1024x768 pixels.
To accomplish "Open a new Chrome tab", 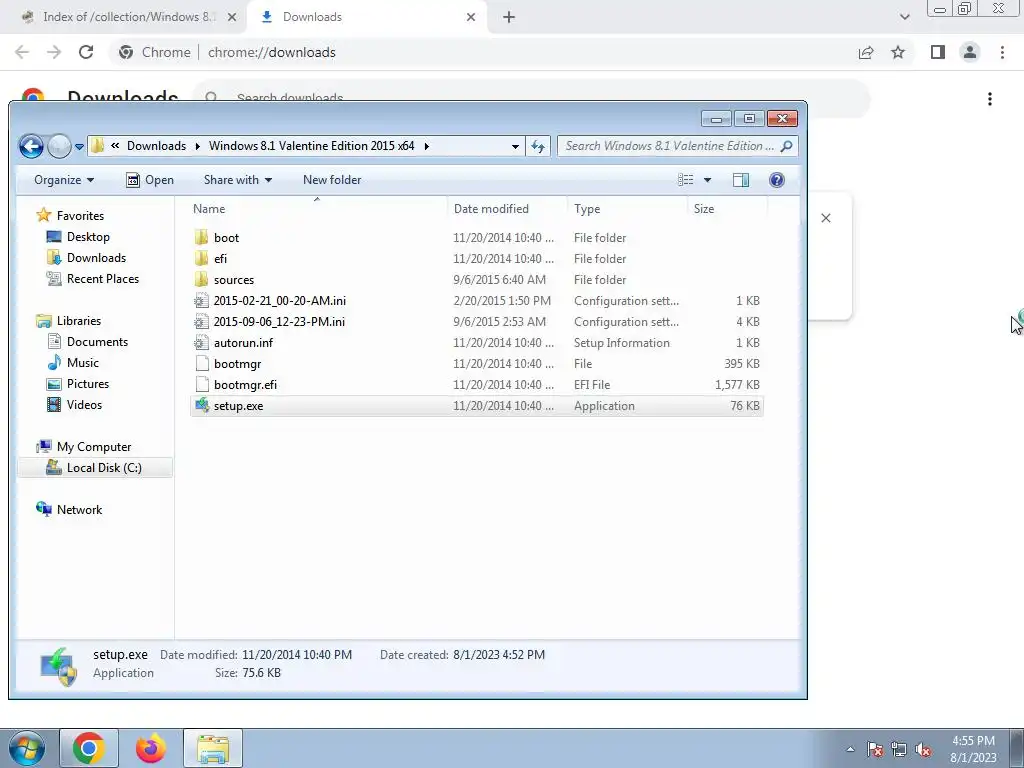I will pyautogui.click(x=509, y=18).
